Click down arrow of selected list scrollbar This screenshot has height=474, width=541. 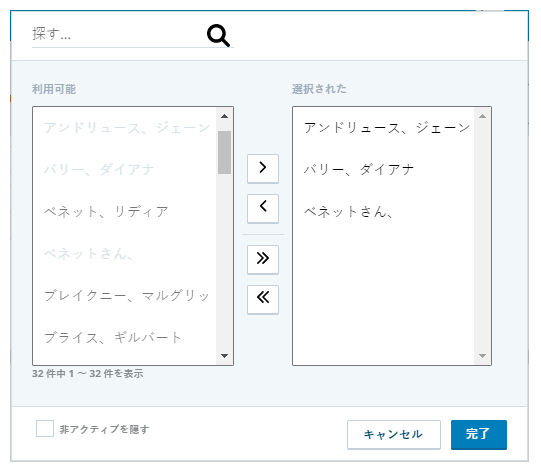pos(482,356)
